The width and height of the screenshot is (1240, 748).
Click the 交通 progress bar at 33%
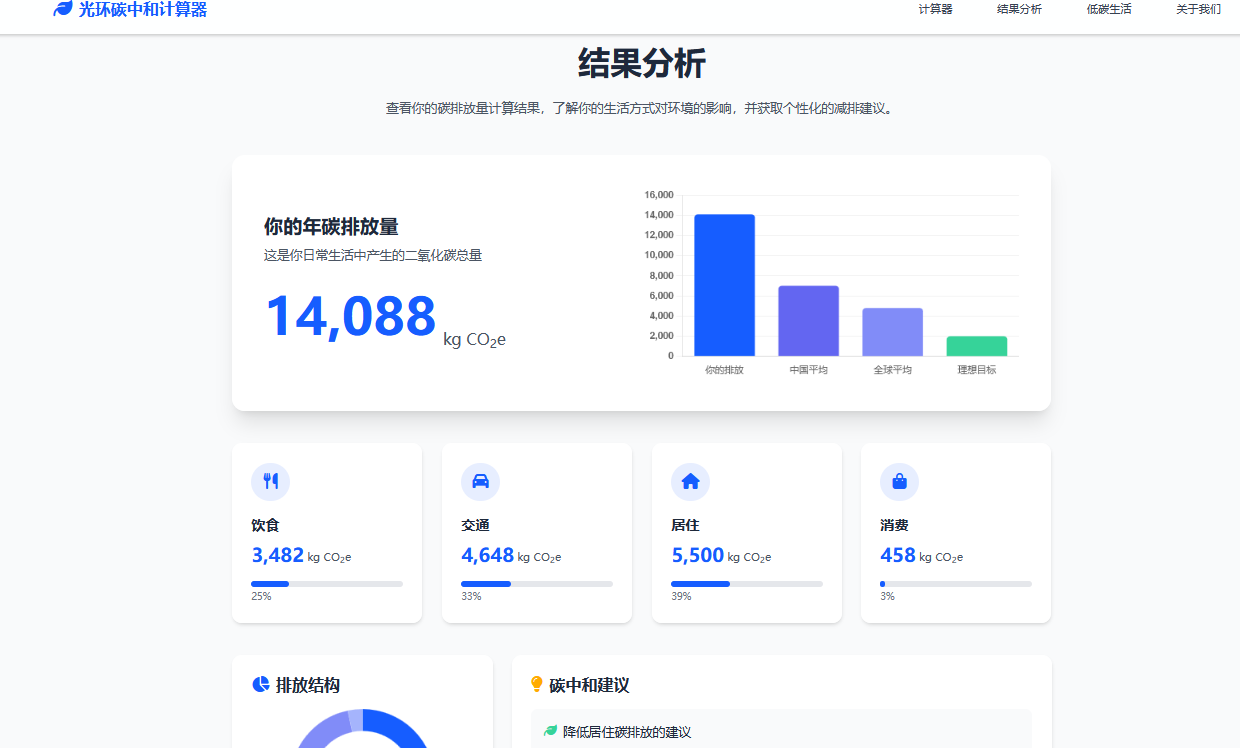click(537, 584)
